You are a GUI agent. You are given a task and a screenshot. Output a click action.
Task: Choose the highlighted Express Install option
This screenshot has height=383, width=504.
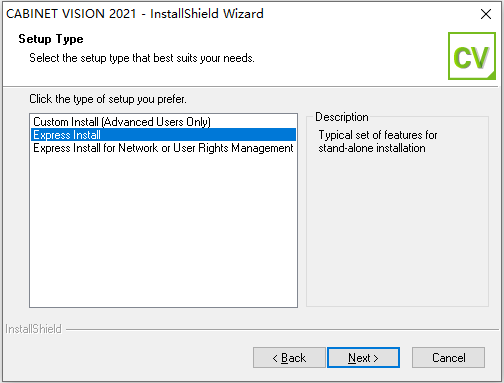point(163,135)
